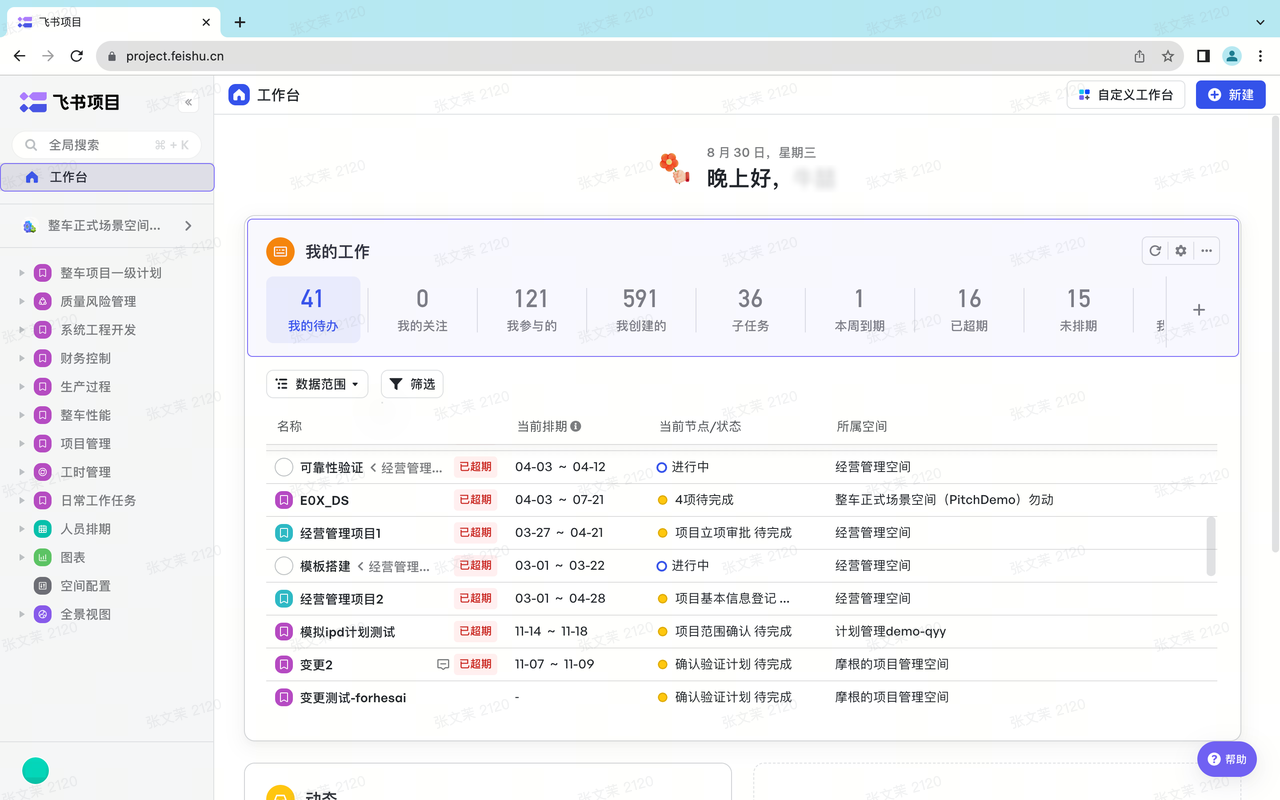This screenshot has height=800, width=1280.
Task: Expand 系统工程开发 tree node
Action: click(x=22, y=330)
